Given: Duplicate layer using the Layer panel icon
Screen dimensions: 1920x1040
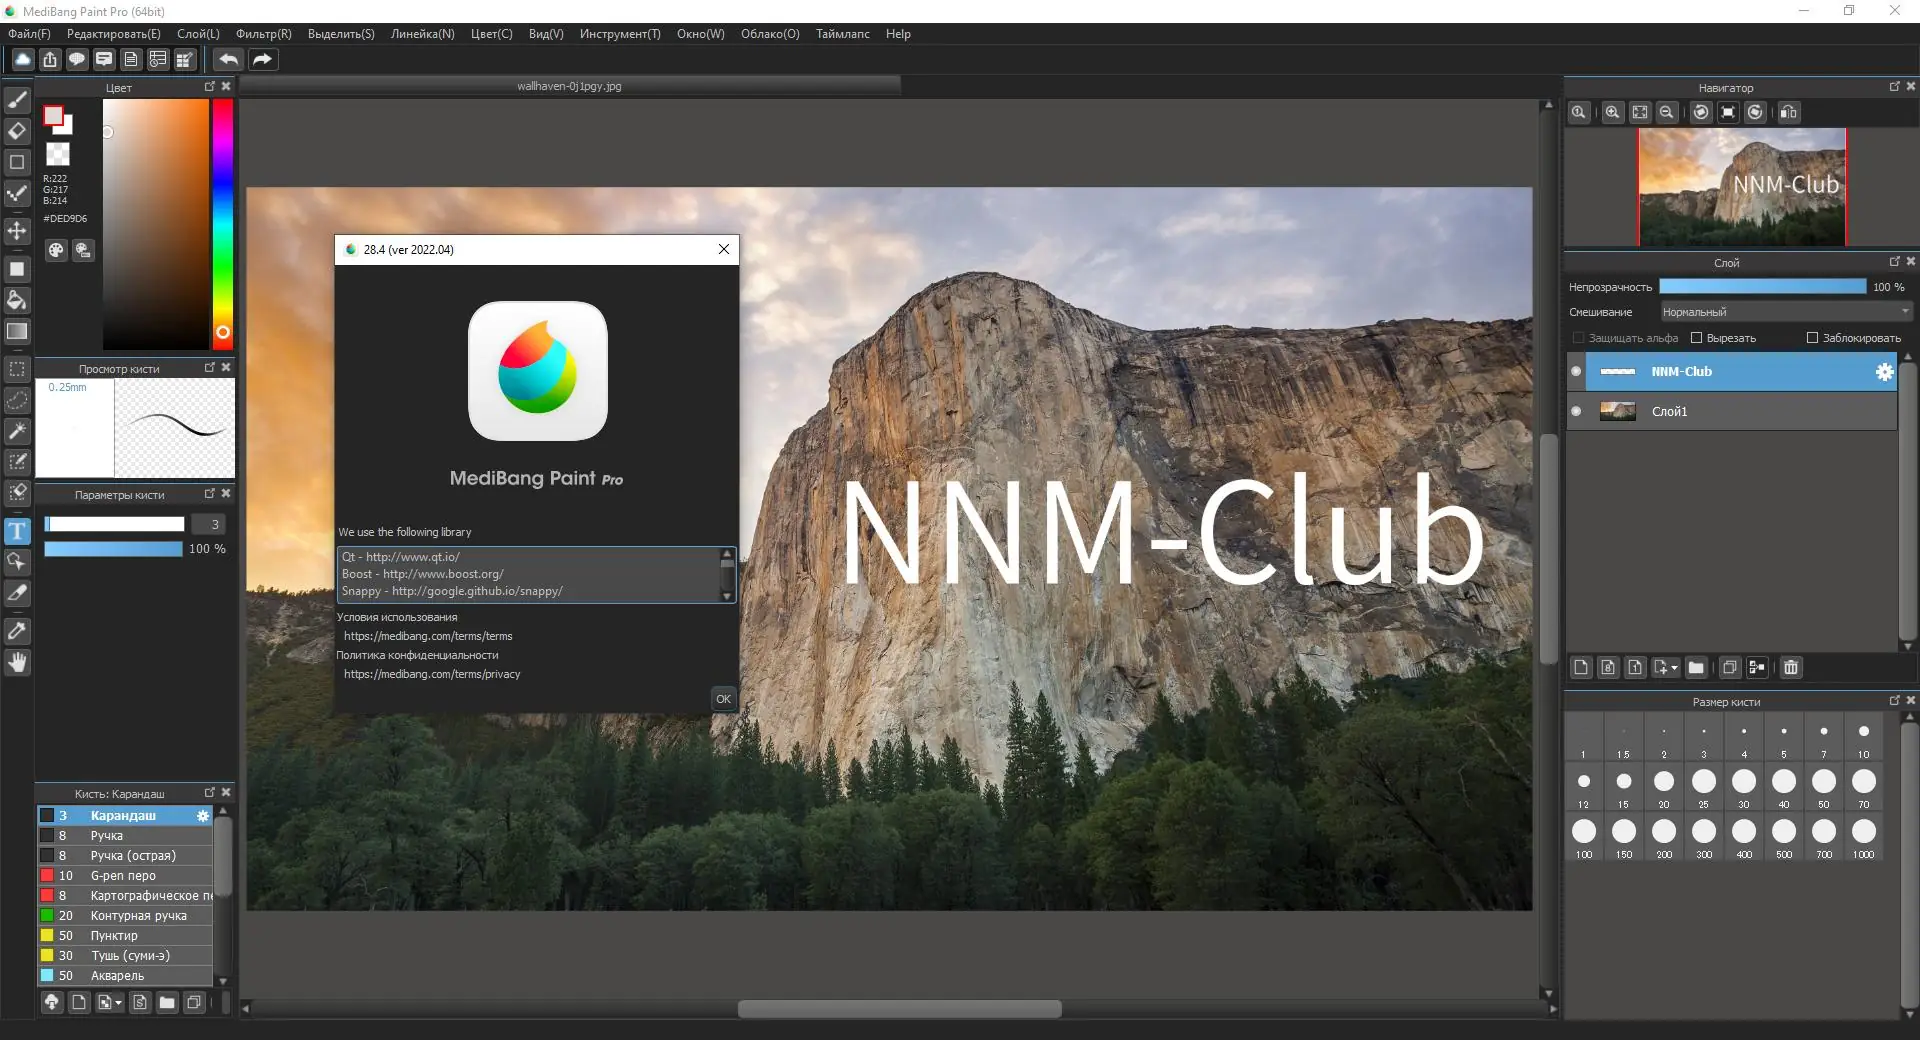Looking at the screenshot, I should (x=1729, y=667).
